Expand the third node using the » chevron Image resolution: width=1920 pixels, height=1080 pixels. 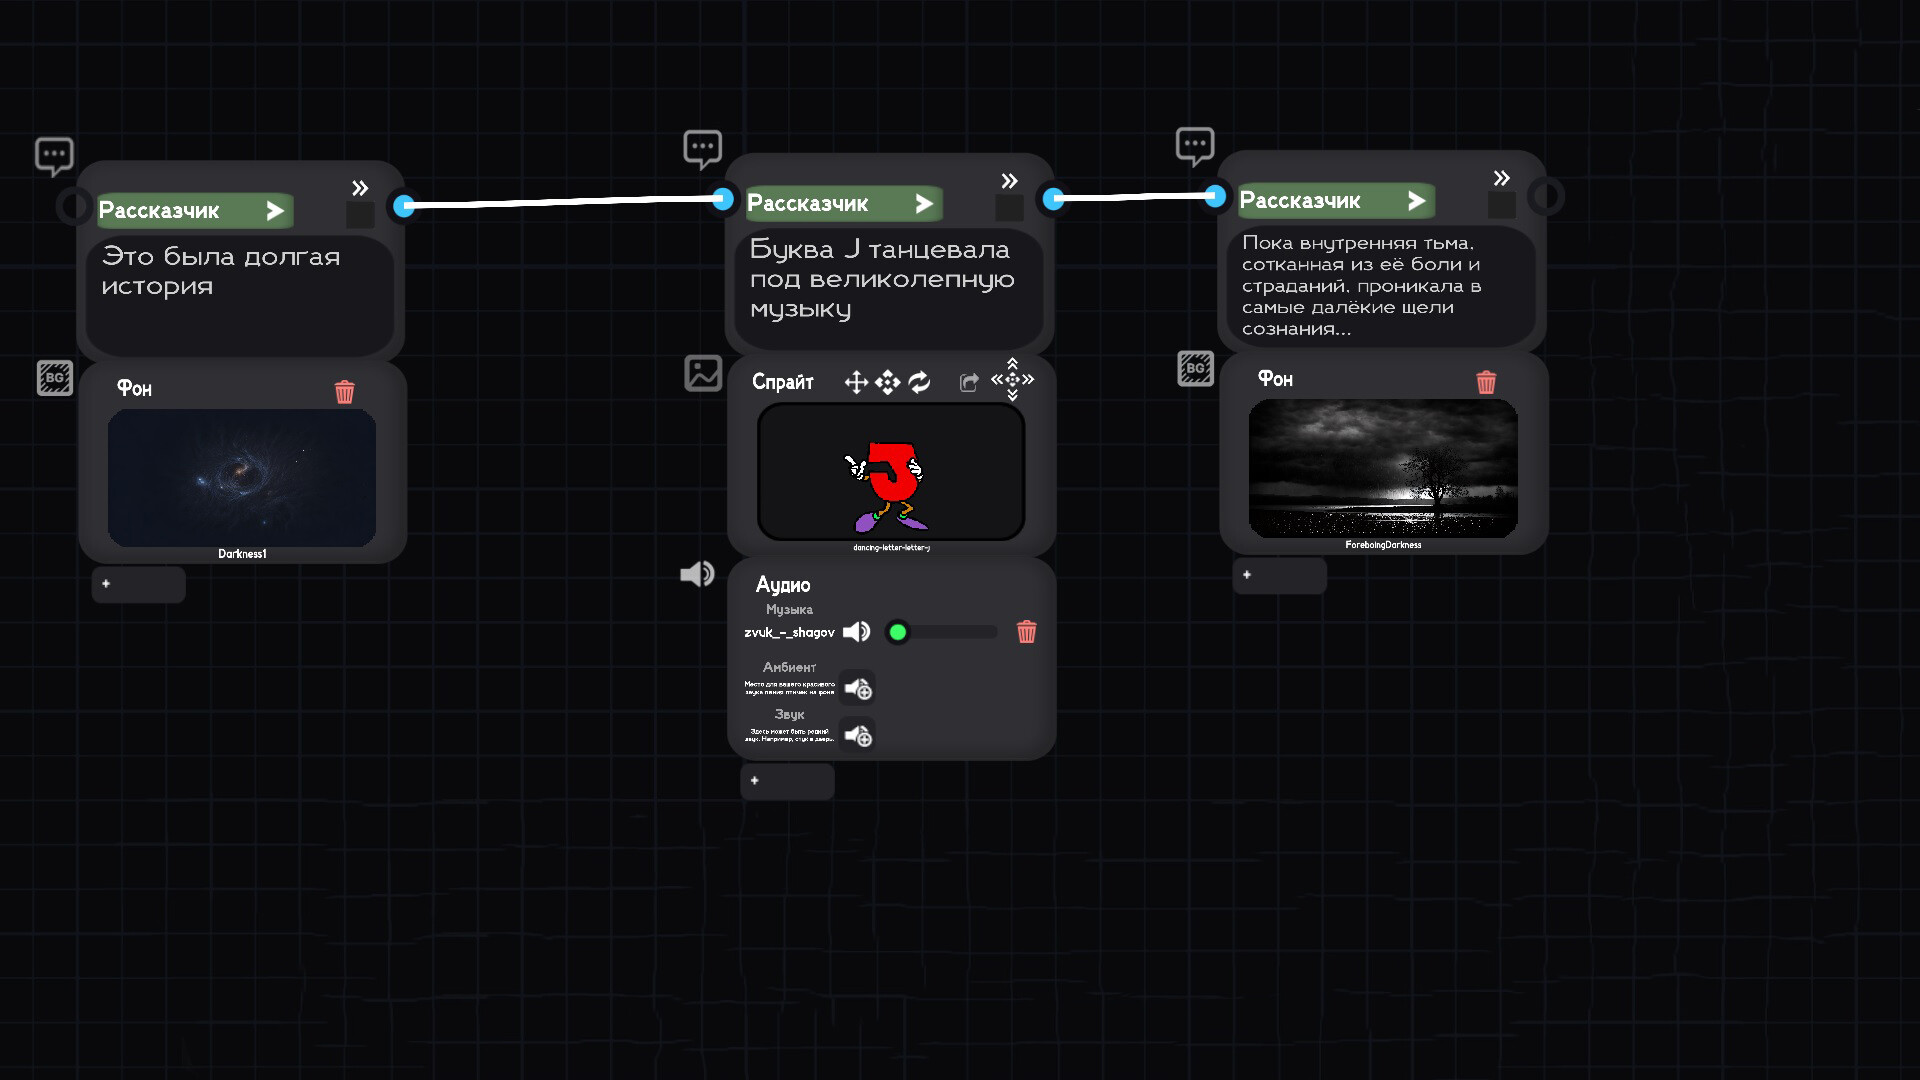click(x=1501, y=178)
